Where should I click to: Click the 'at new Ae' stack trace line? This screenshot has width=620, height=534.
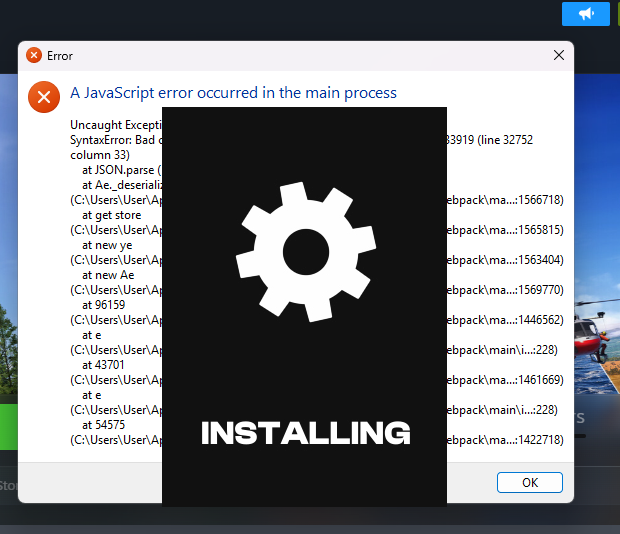click(107, 275)
